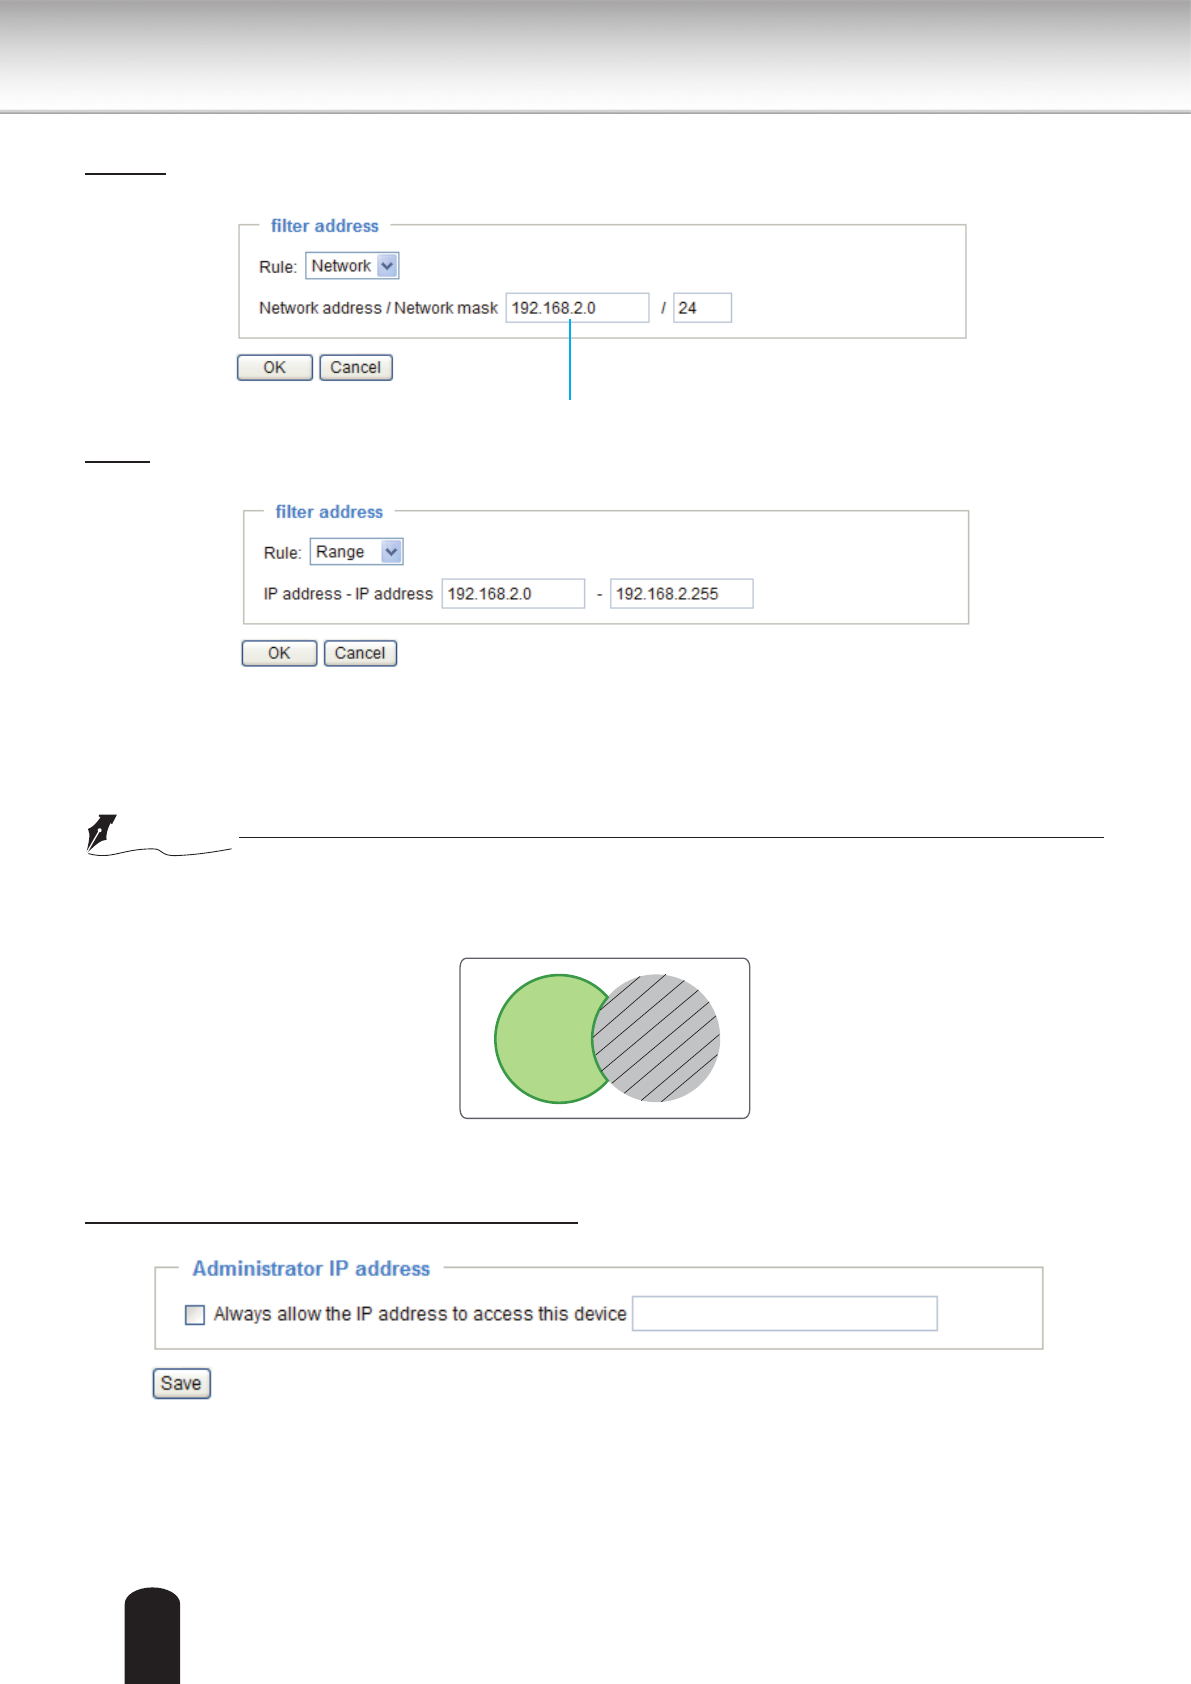Select the starting IP address field in Range
This screenshot has width=1191, height=1684.
tap(513, 594)
